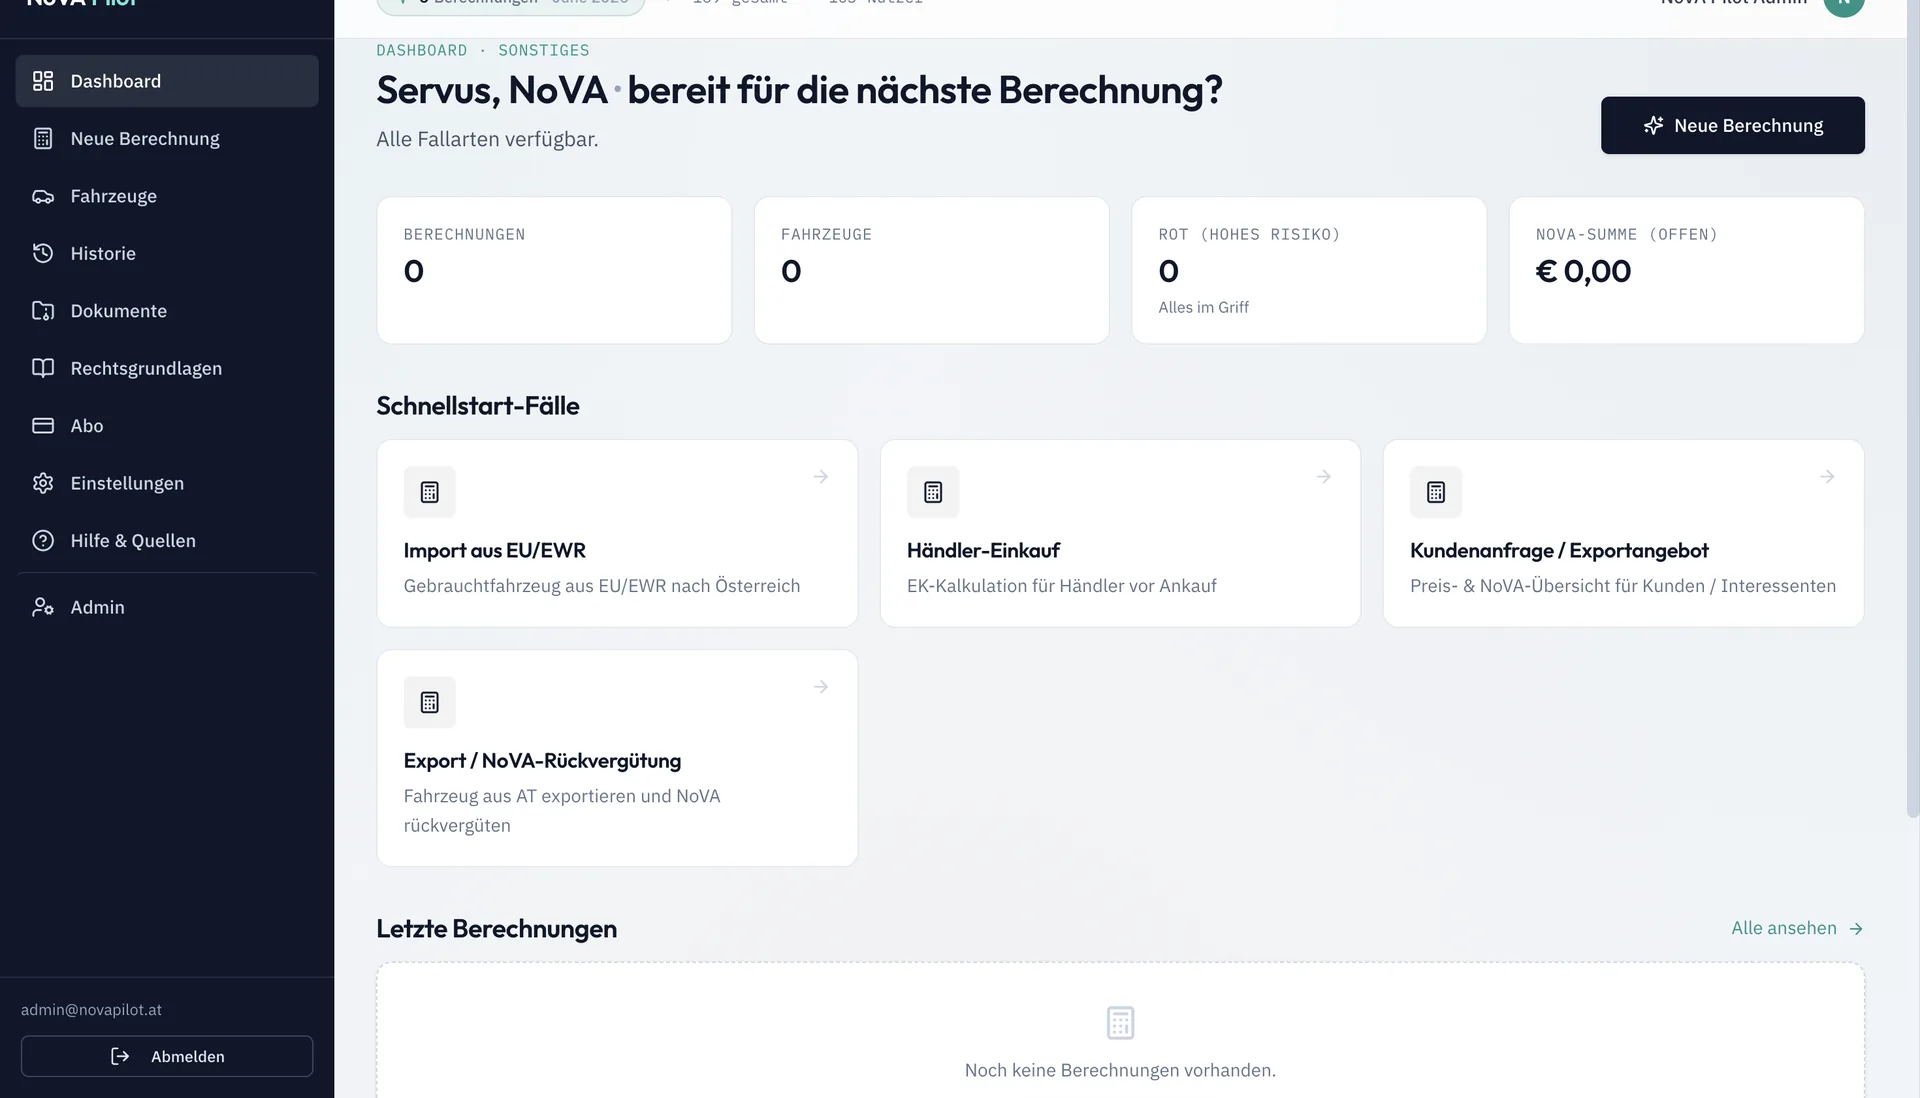The image size is (1920, 1098).
Task: Open Rechtsgrundlagen page
Action: (167, 368)
